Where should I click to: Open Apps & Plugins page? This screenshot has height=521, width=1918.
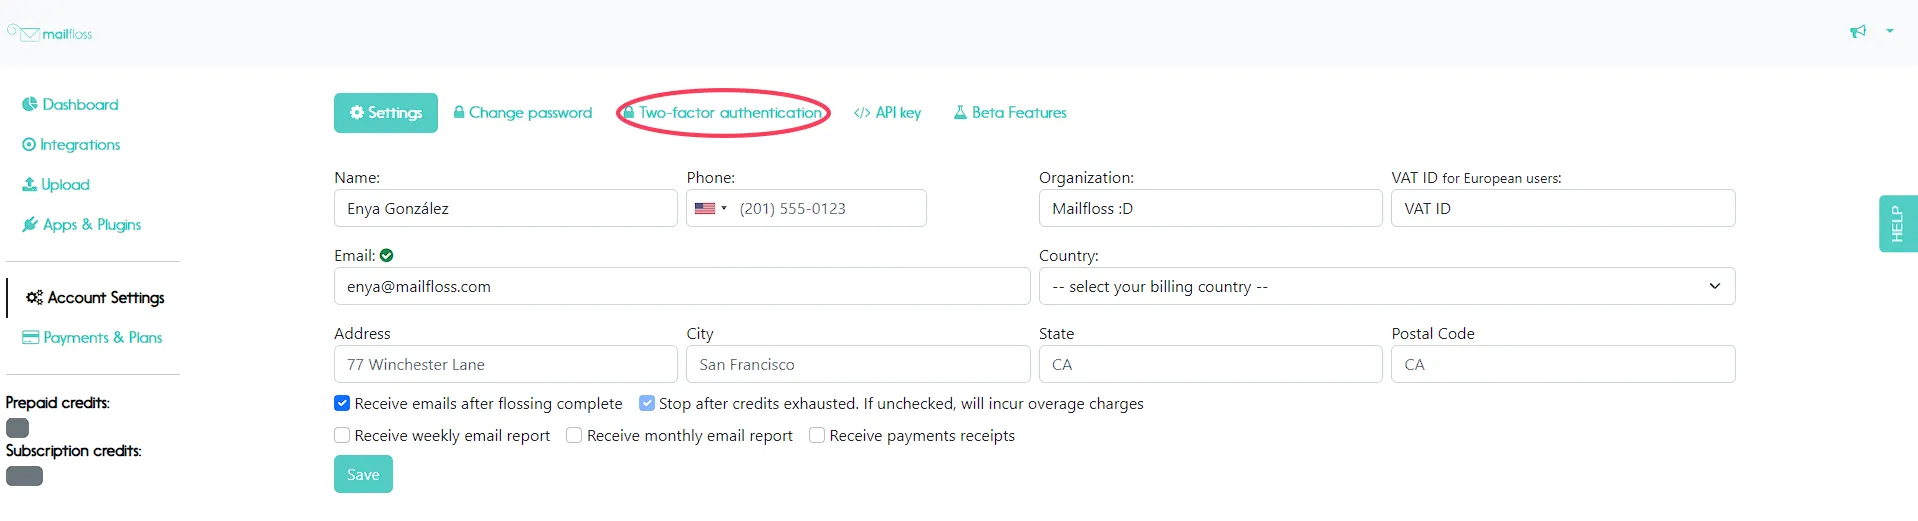tap(82, 224)
